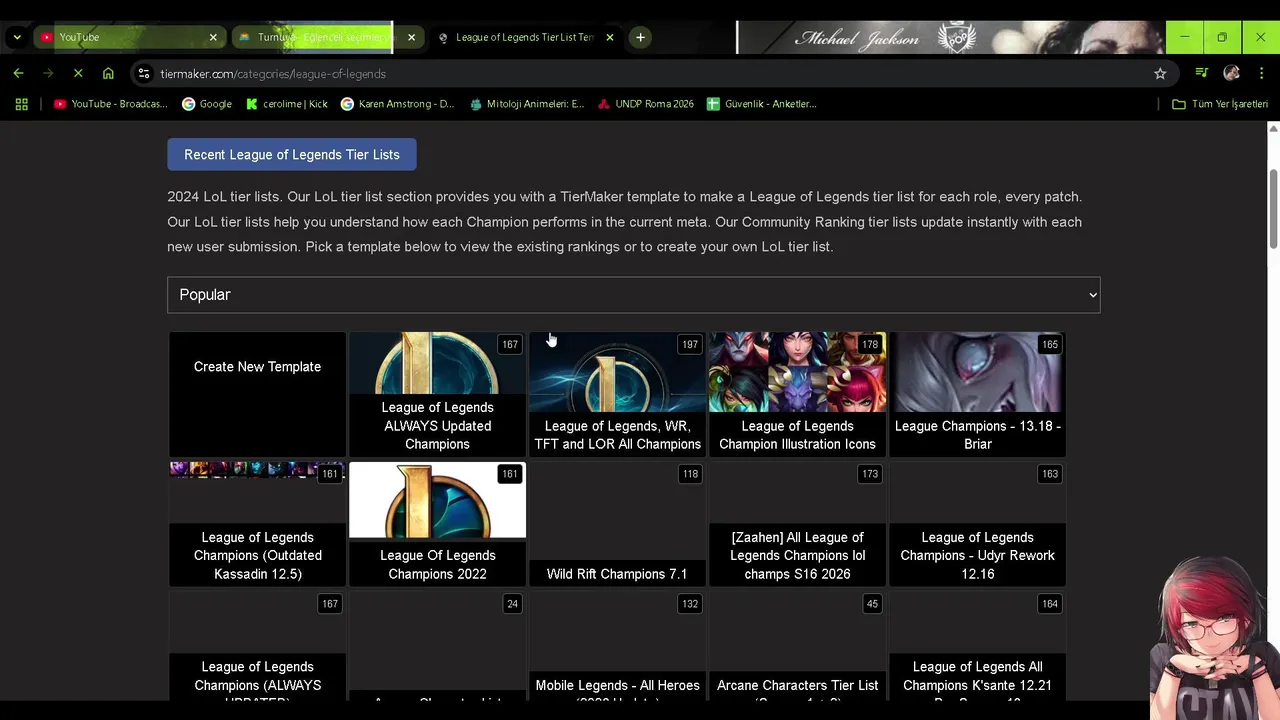Open the Karen Amstrong bookmark
The height and width of the screenshot is (720, 1280).
click(398, 104)
